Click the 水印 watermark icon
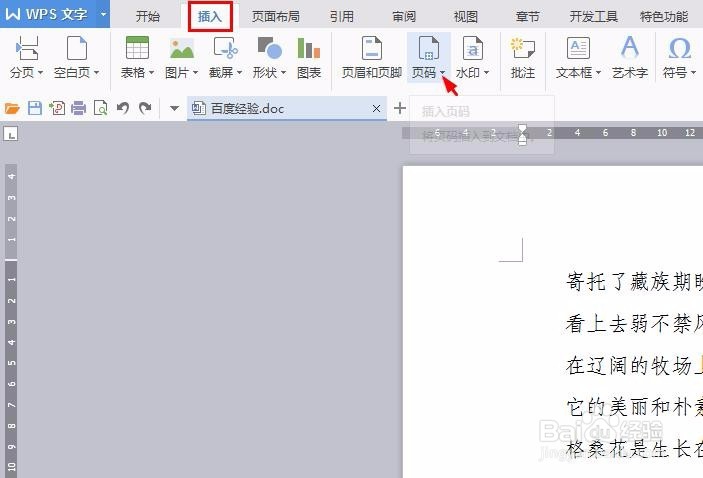 point(473,48)
